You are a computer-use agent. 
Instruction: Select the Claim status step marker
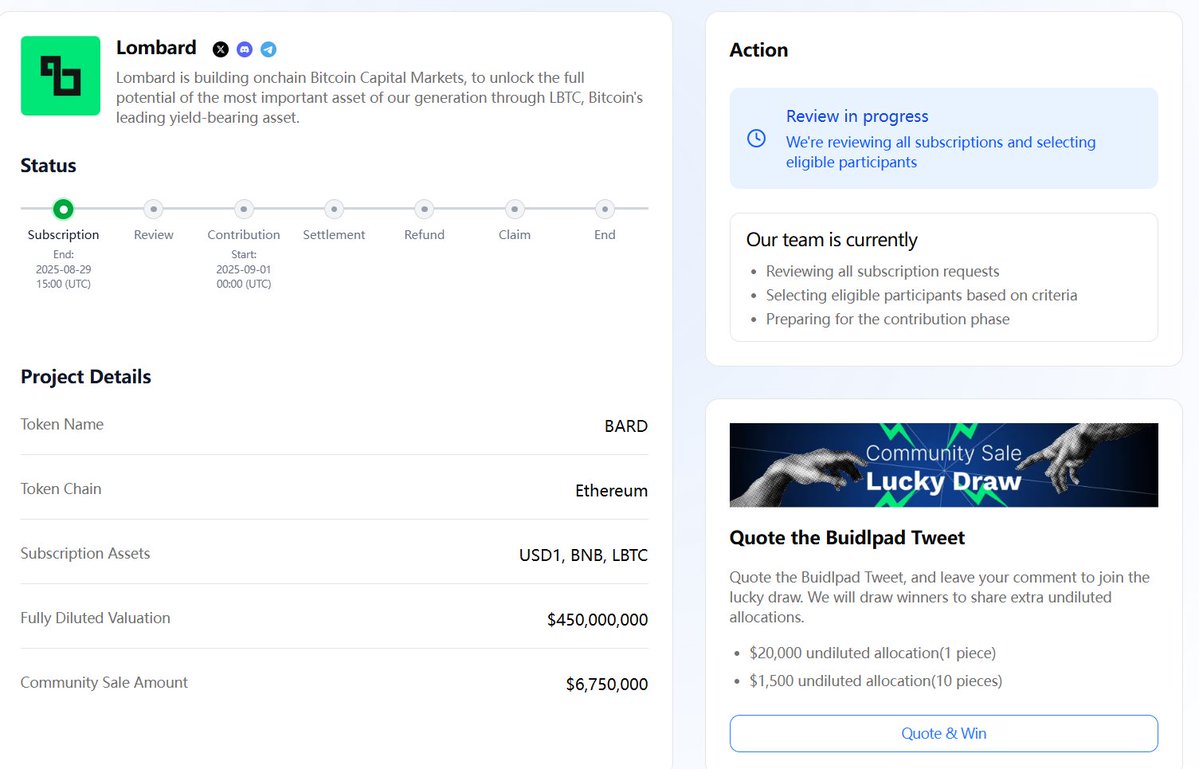tap(515, 209)
